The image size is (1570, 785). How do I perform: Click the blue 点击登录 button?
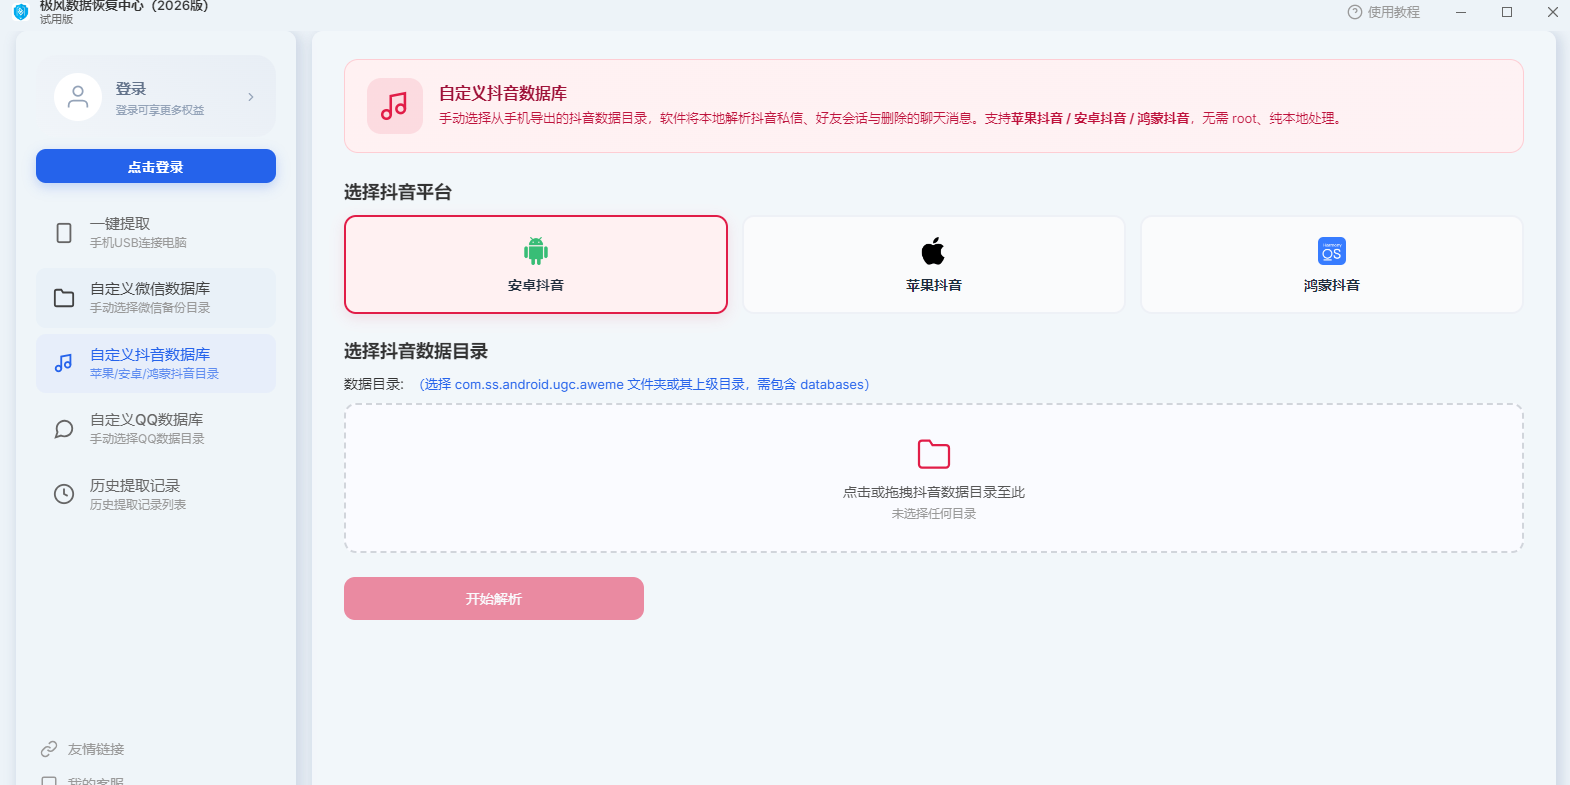click(x=156, y=166)
